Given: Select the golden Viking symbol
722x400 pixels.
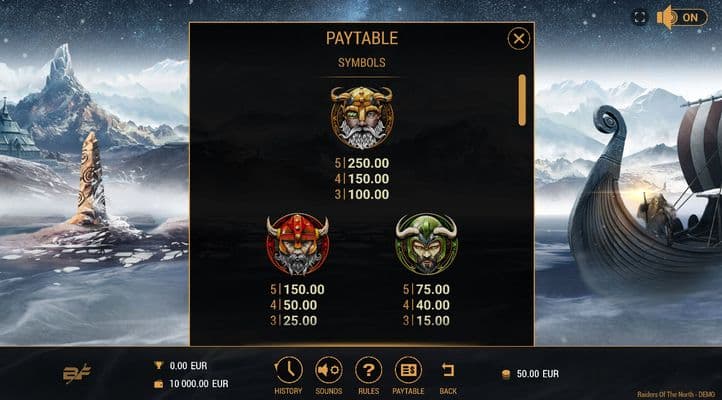Looking at the screenshot, I should (362, 117).
